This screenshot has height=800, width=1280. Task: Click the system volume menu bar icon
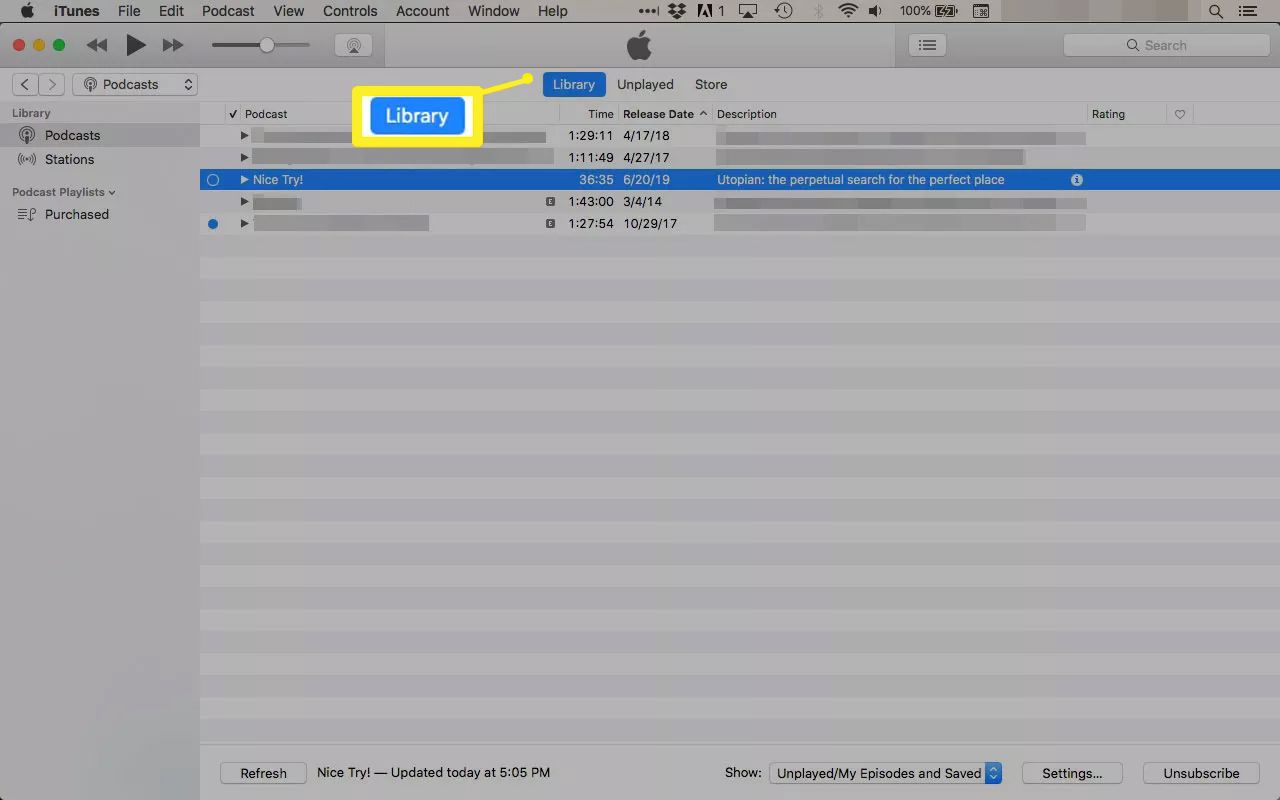[875, 11]
